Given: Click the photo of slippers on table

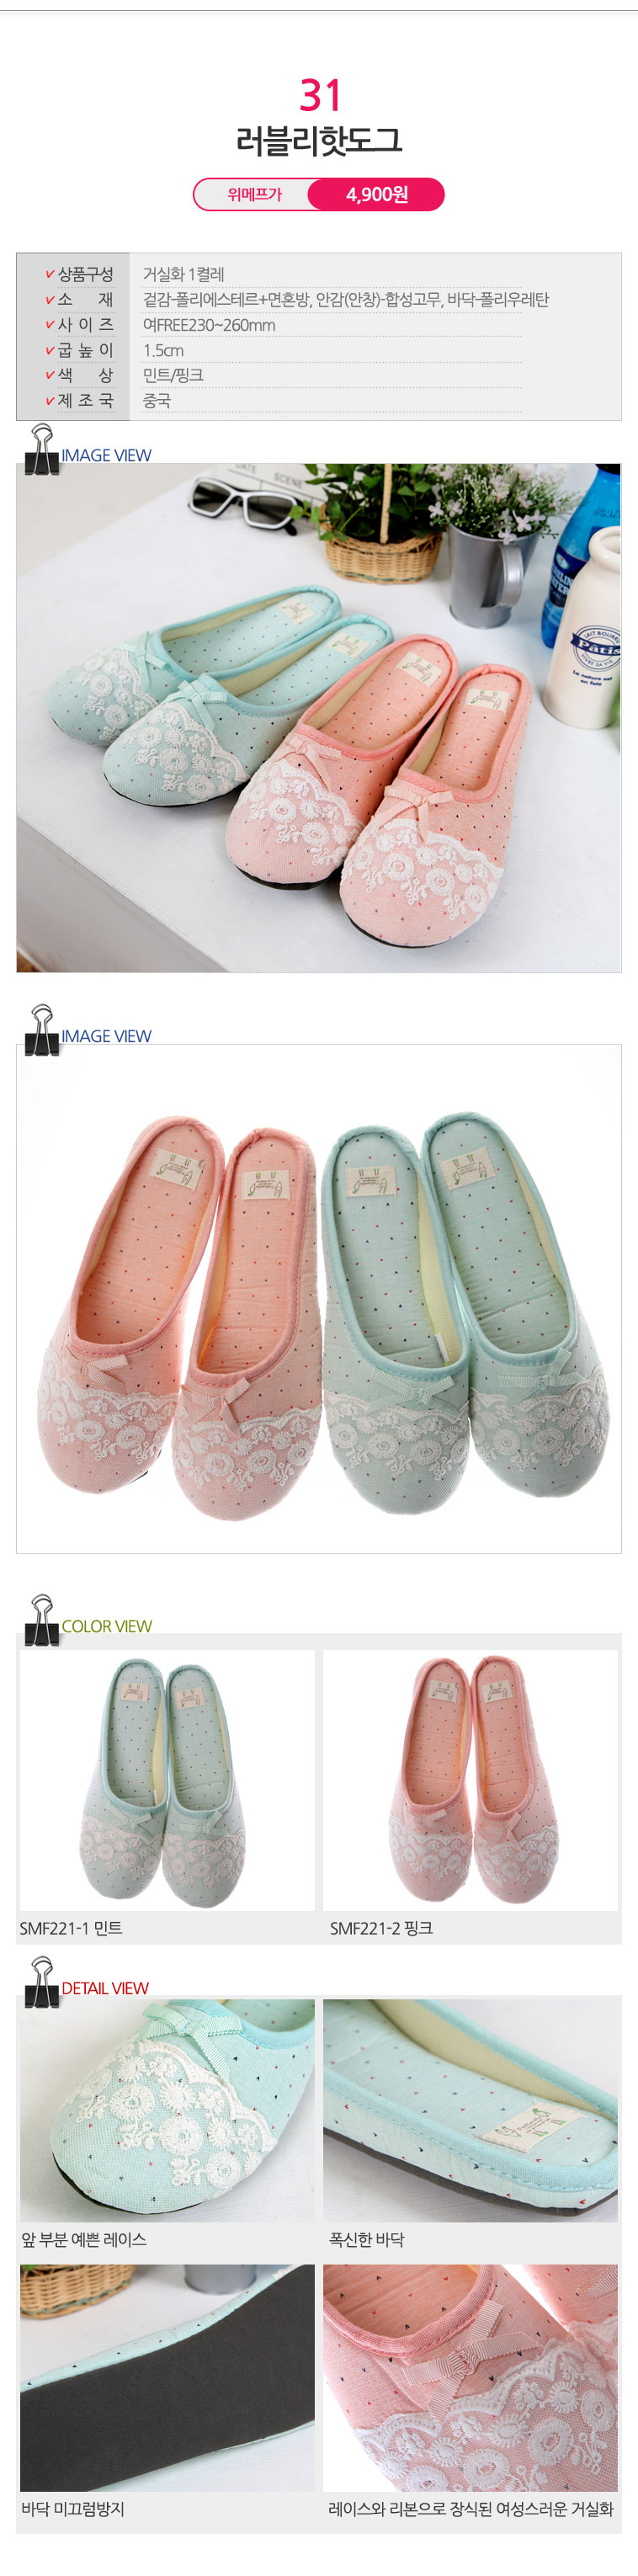Looking at the screenshot, I should [x=319, y=717].
